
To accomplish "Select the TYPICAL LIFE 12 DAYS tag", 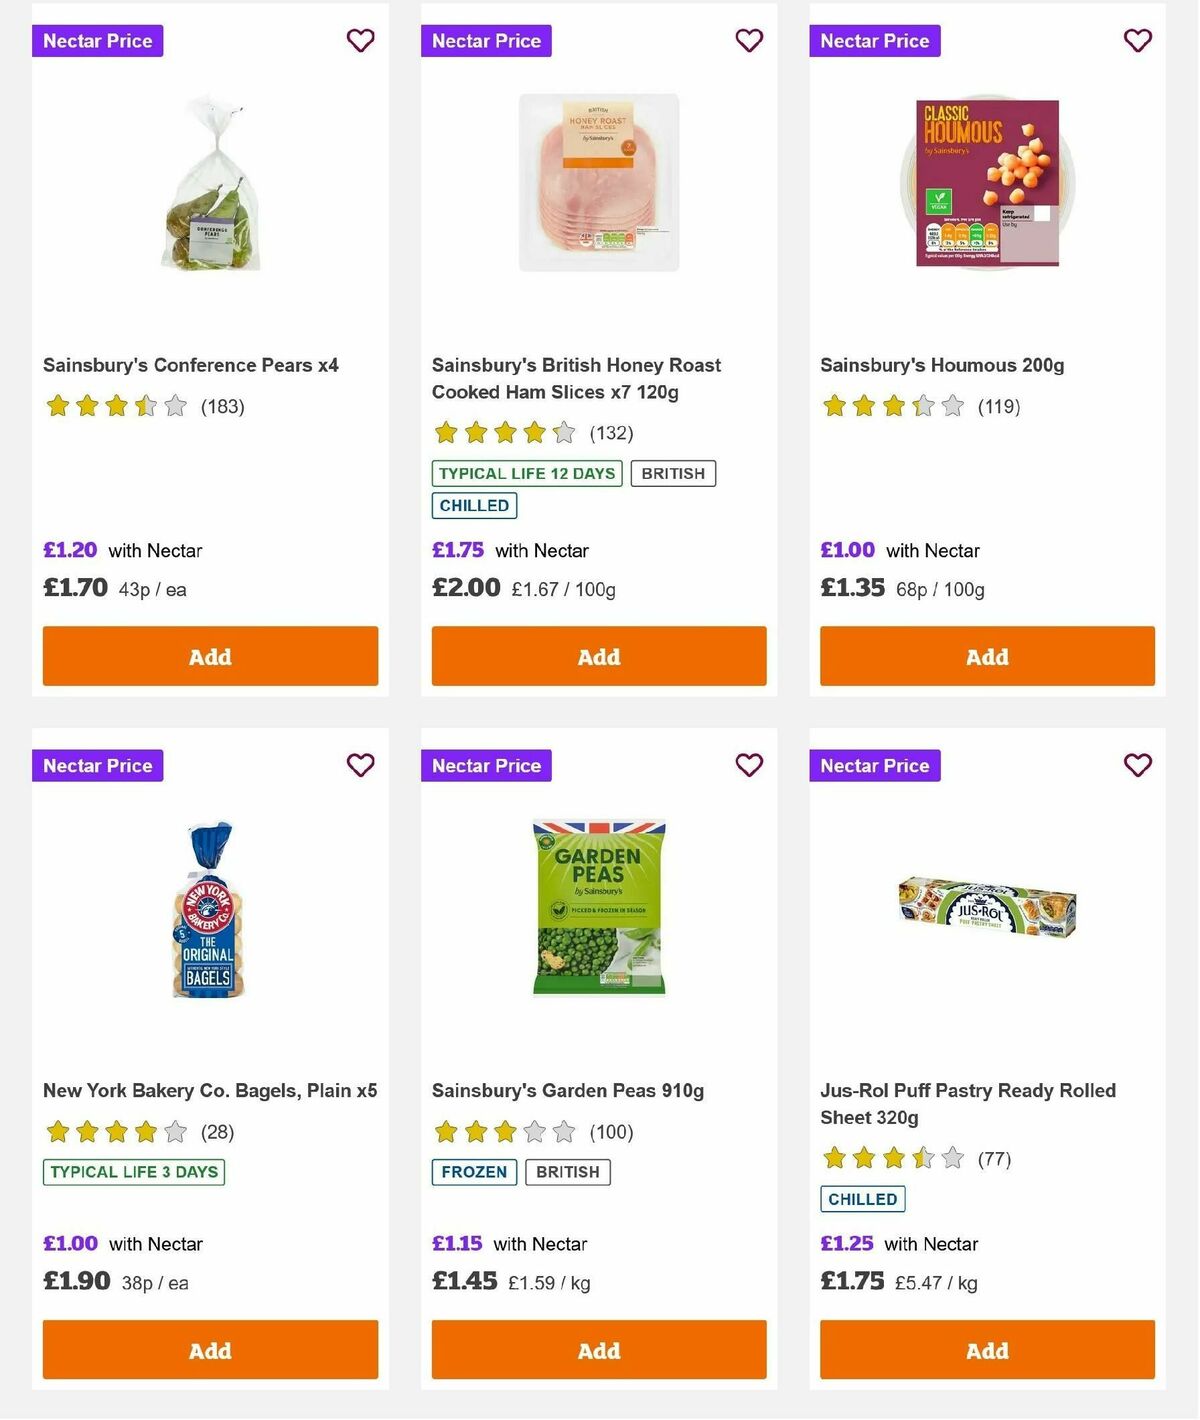I will (x=525, y=473).
